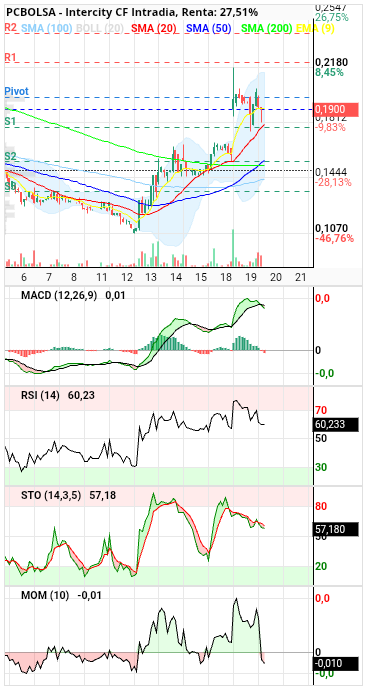The width and height of the screenshot is (367, 690).
Task: Click the RSI (14) indicator title
Action: (40, 396)
